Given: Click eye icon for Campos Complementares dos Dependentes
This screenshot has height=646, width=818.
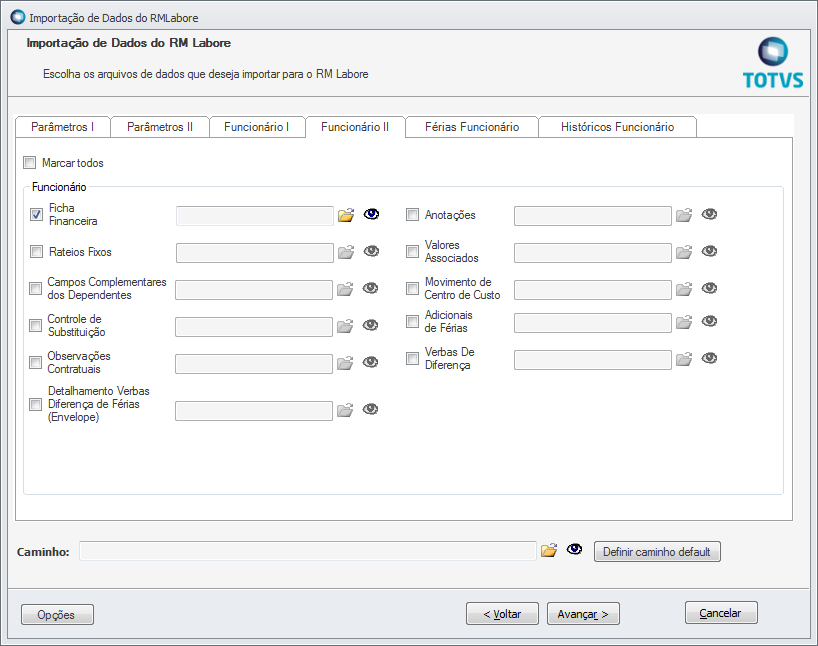Looking at the screenshot, I should [x=370, y=288].
